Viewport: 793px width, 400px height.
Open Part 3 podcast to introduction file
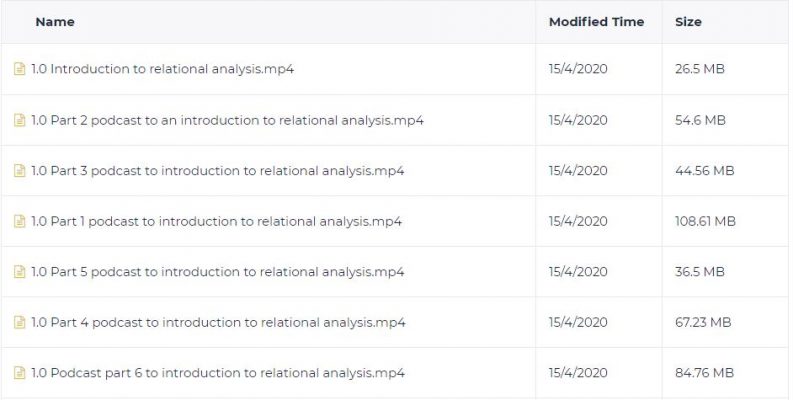coord(217,171)
